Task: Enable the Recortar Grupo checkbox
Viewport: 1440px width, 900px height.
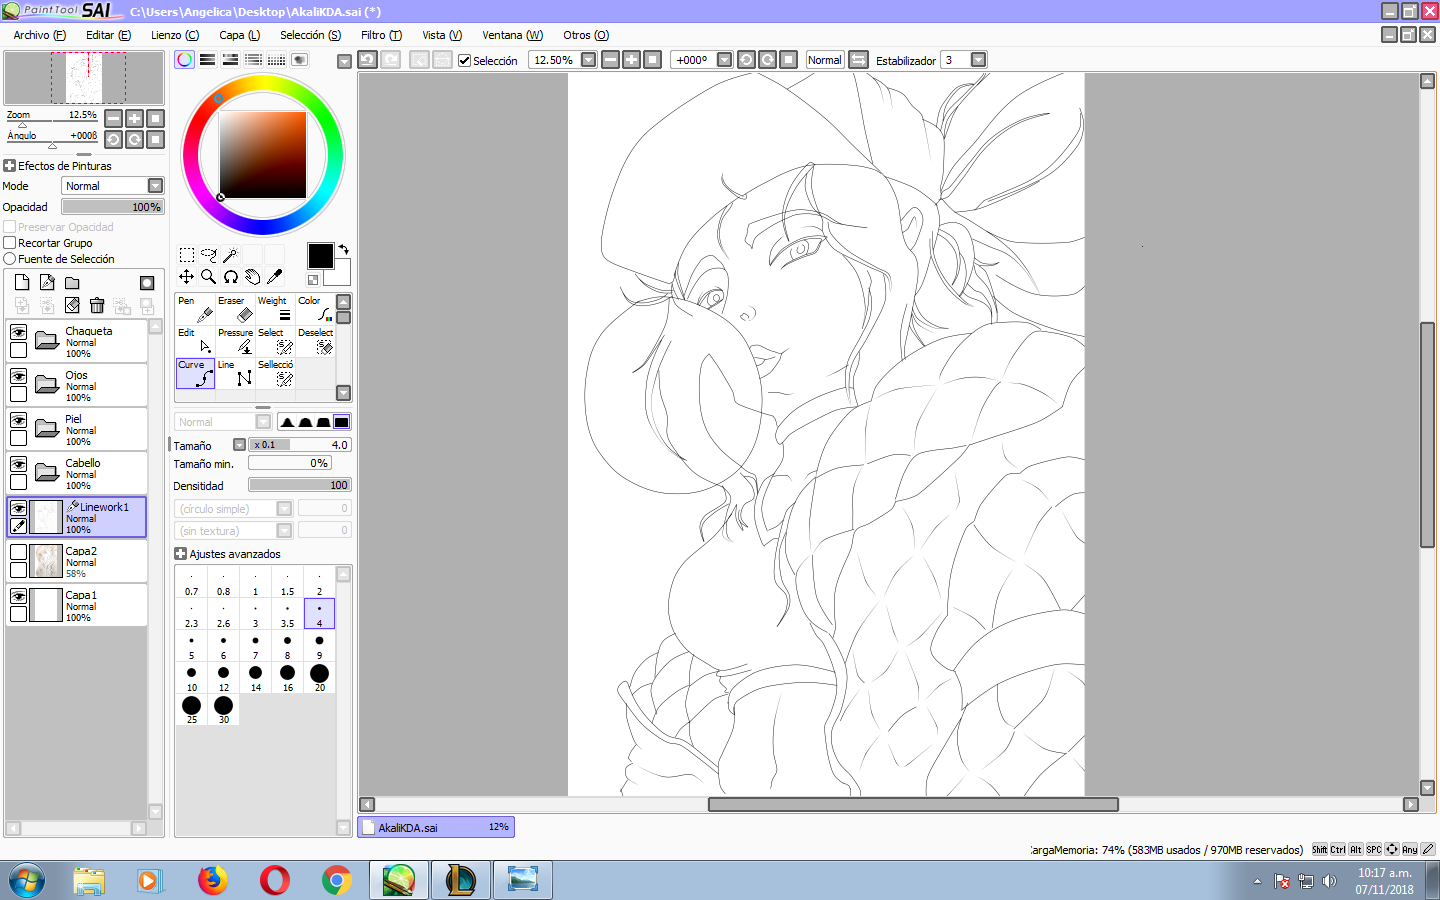Action: (x=10, y=243)
